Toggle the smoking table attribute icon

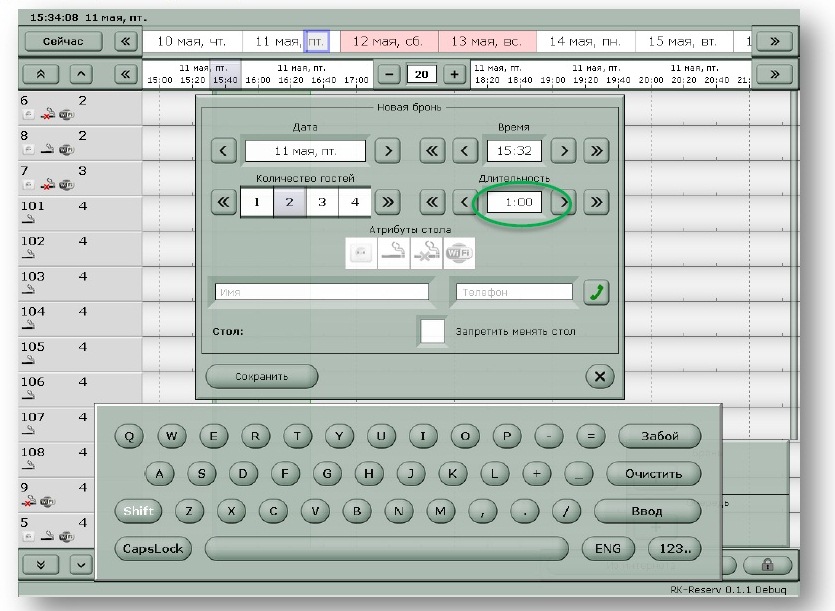395,254
